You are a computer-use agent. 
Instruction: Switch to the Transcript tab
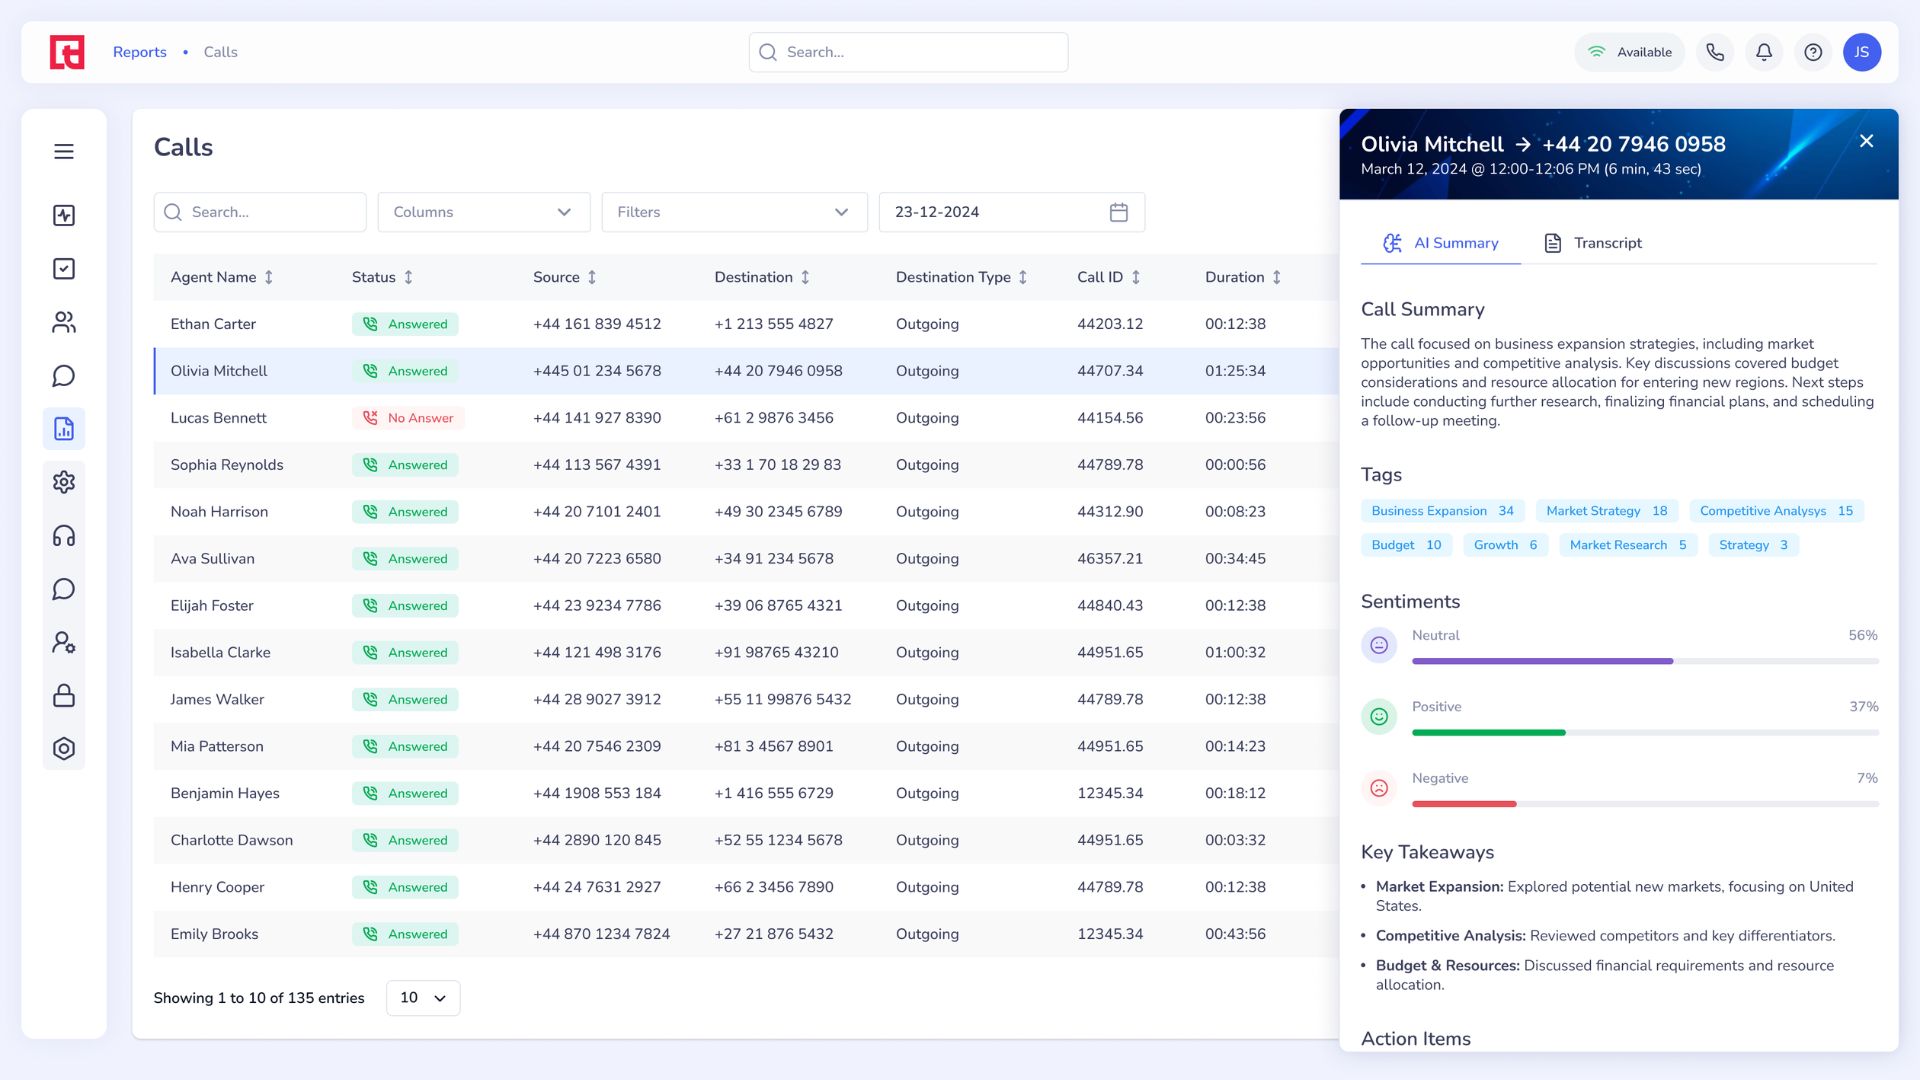tap(1592, 243)
